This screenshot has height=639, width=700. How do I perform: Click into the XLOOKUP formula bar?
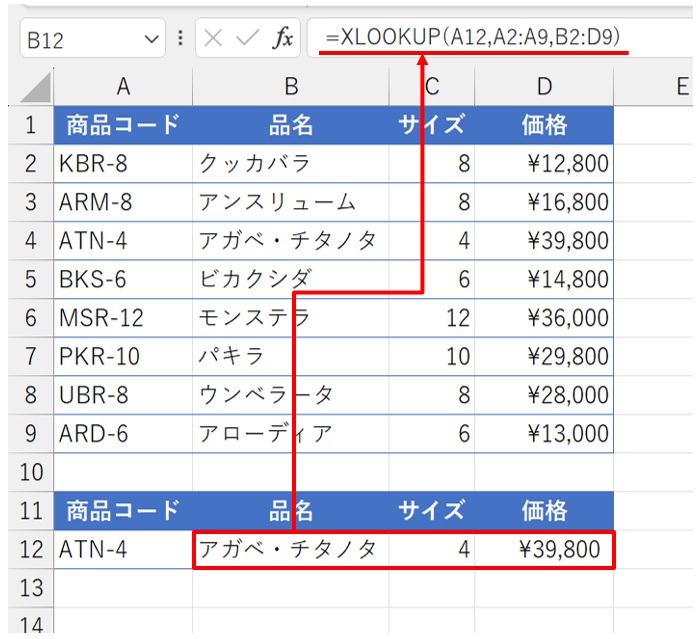click(x=500, y=38)
